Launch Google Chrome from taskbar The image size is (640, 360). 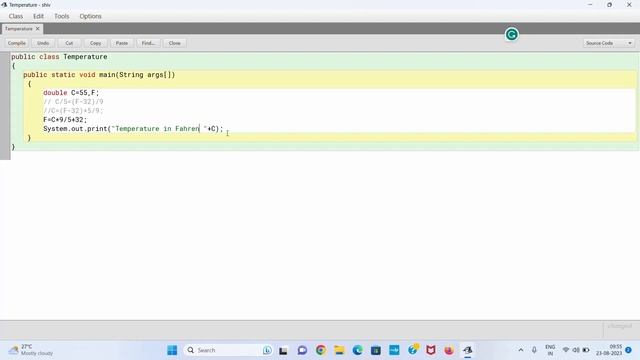pyautogui.click(x=321, y=350)
